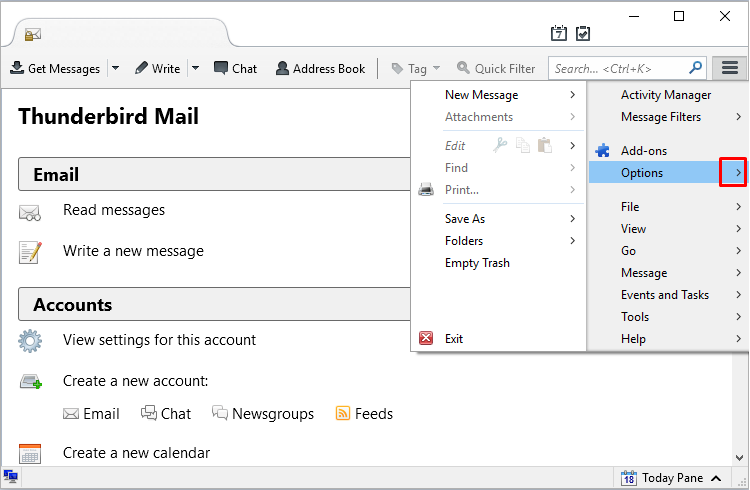Screen dimensions: 750x490
Task: Expand the Write dropdown arrow
Action: (x=195, y=68)
